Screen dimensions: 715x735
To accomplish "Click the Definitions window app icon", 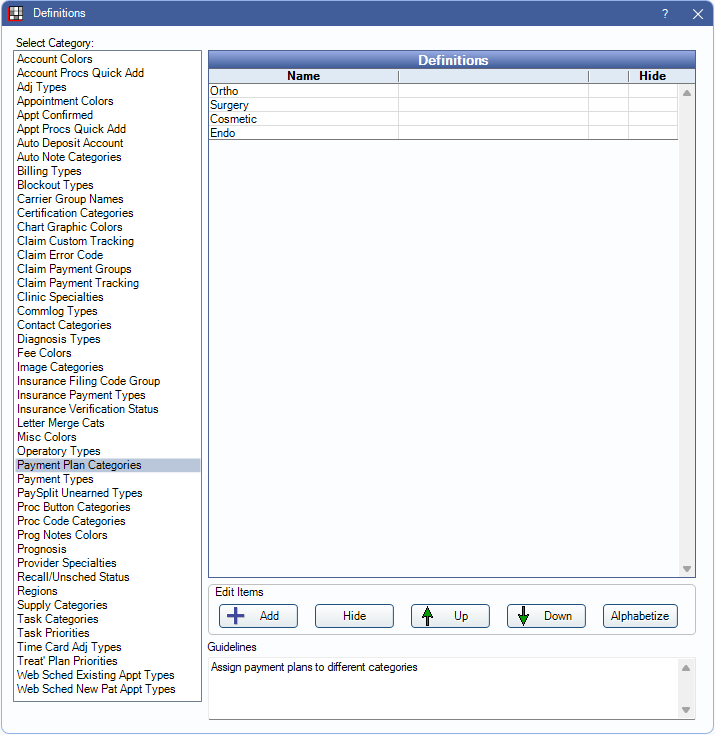I will pos(16,14).
